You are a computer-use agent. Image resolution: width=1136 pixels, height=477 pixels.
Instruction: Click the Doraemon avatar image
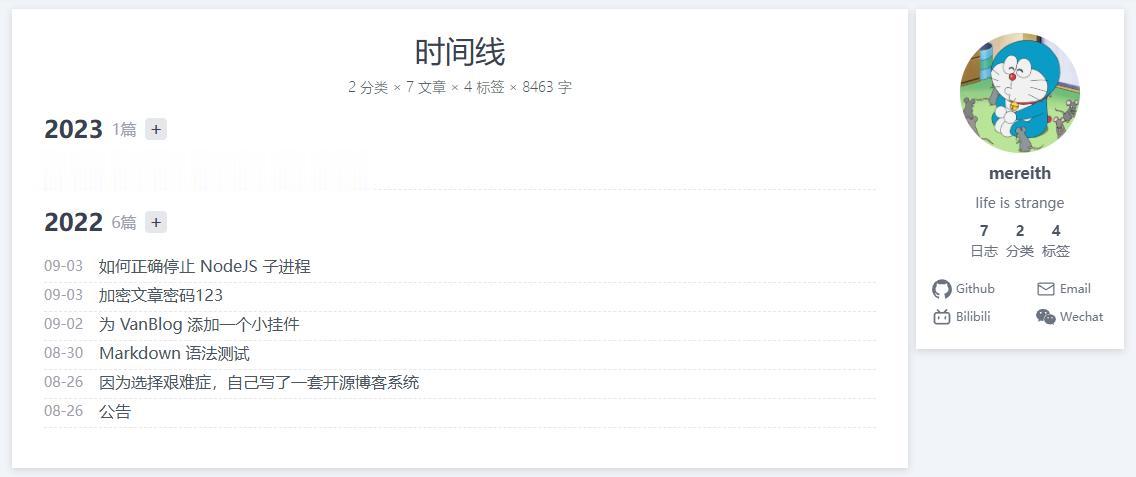1019,92
